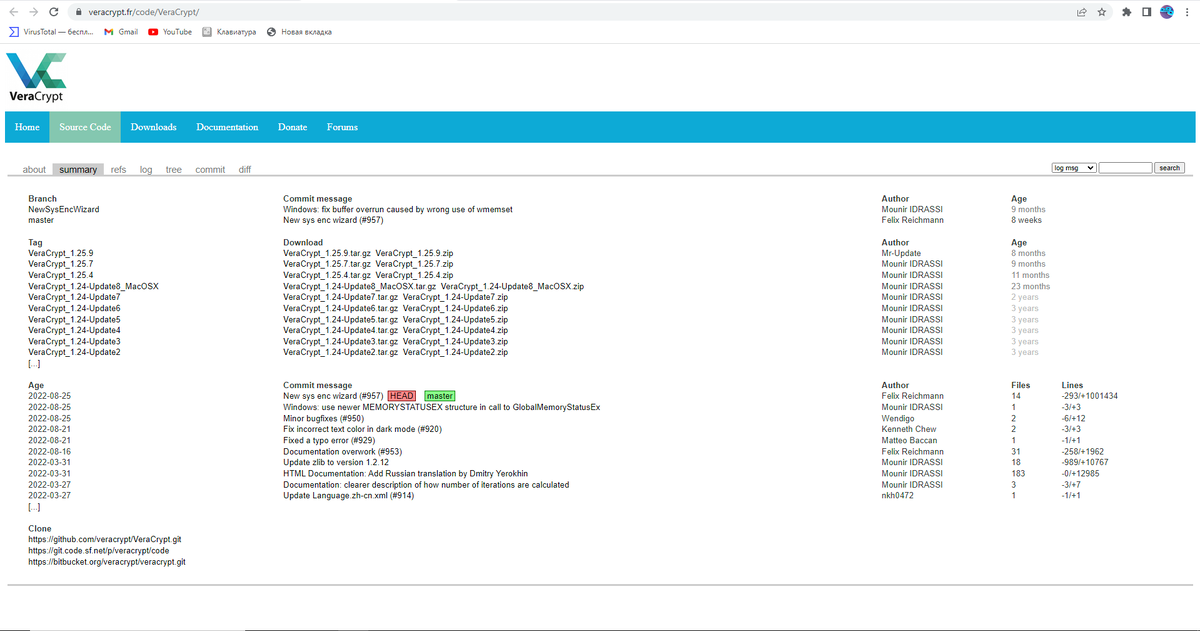This screenshot has height=631, width=1200.
Task: Open the Chrome three-dot menu
Action: coord(1186,12)
